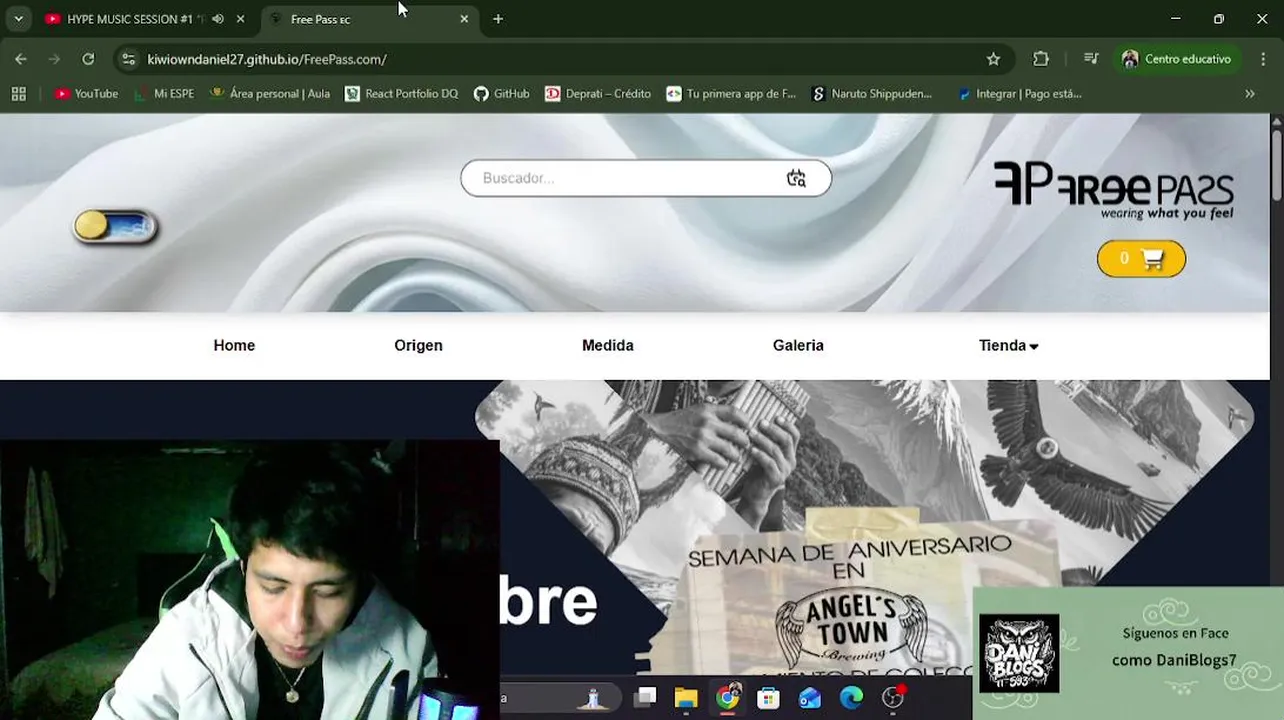1284x720 pixels.
Task: Open GitHub bookmark
Action: [x=501, y=94]
